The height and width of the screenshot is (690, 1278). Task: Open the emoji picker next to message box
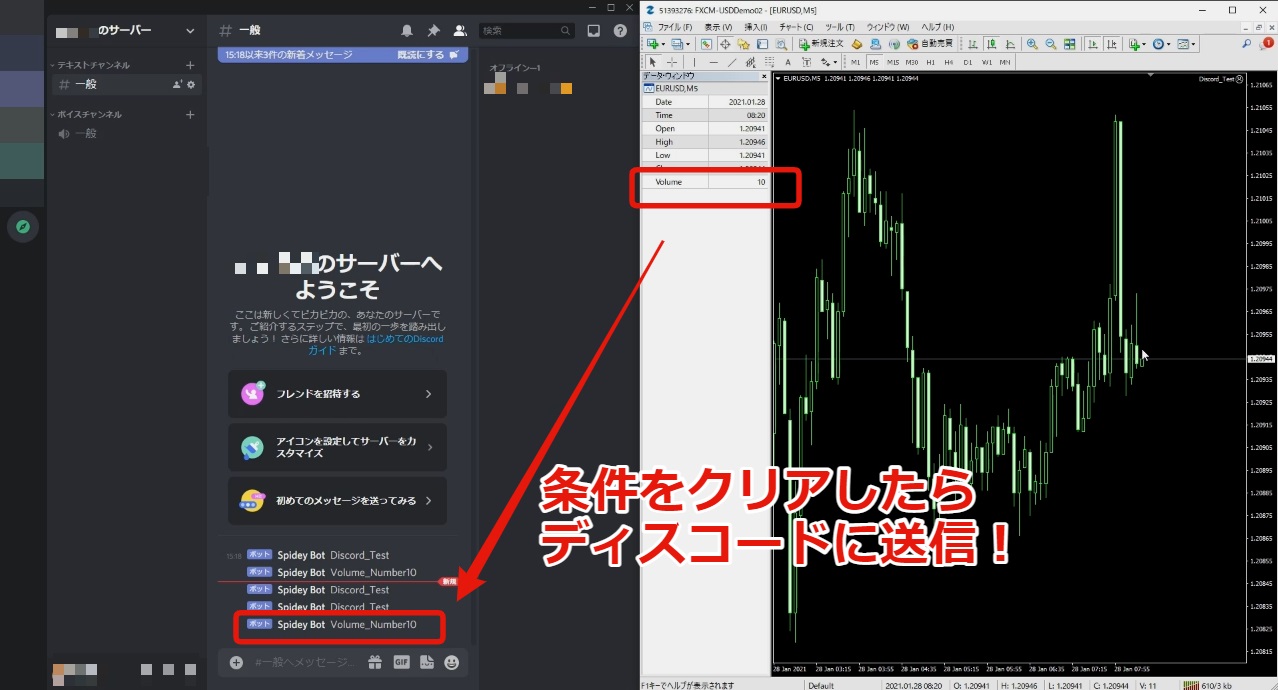pyautogui.click(x=451, y=661)
